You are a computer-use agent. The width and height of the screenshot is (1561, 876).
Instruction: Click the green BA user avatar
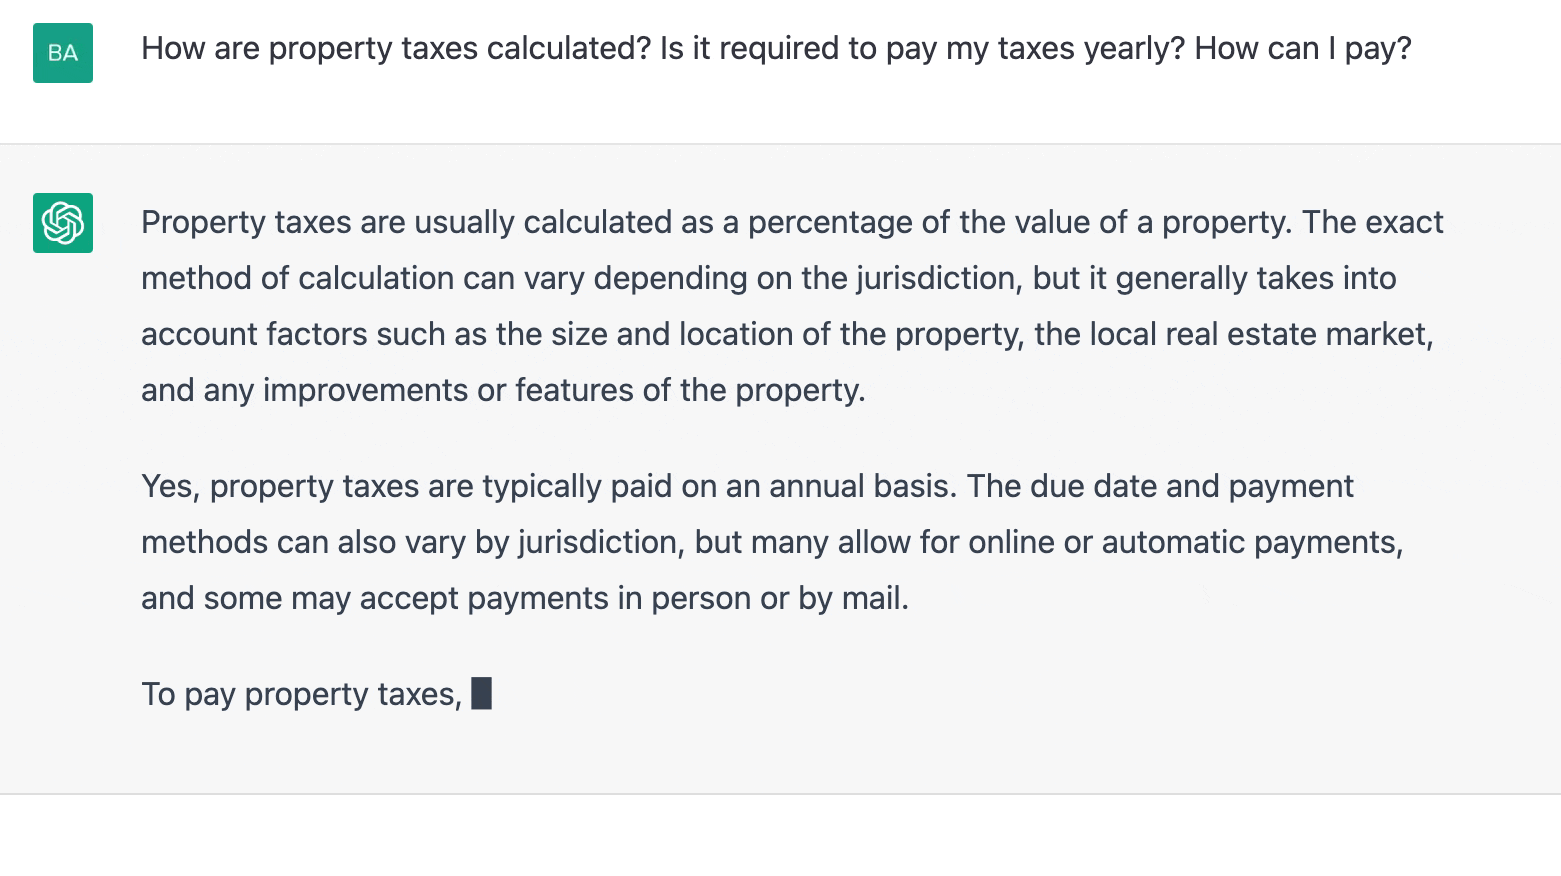point(63,53)
